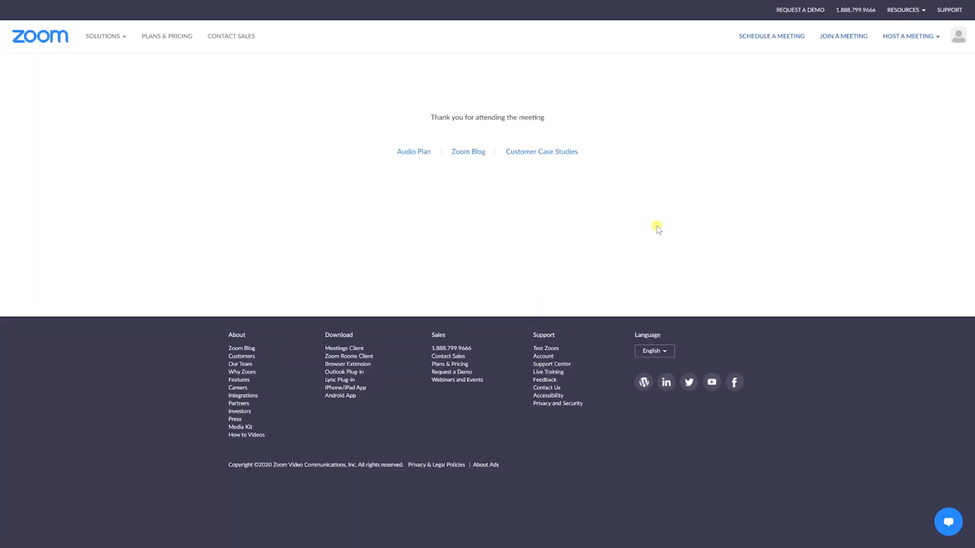This screenshot has height=548, width=975.
Task: Select Schedule a Meeting
Action: pyautogui.click(x=772, y=36)
